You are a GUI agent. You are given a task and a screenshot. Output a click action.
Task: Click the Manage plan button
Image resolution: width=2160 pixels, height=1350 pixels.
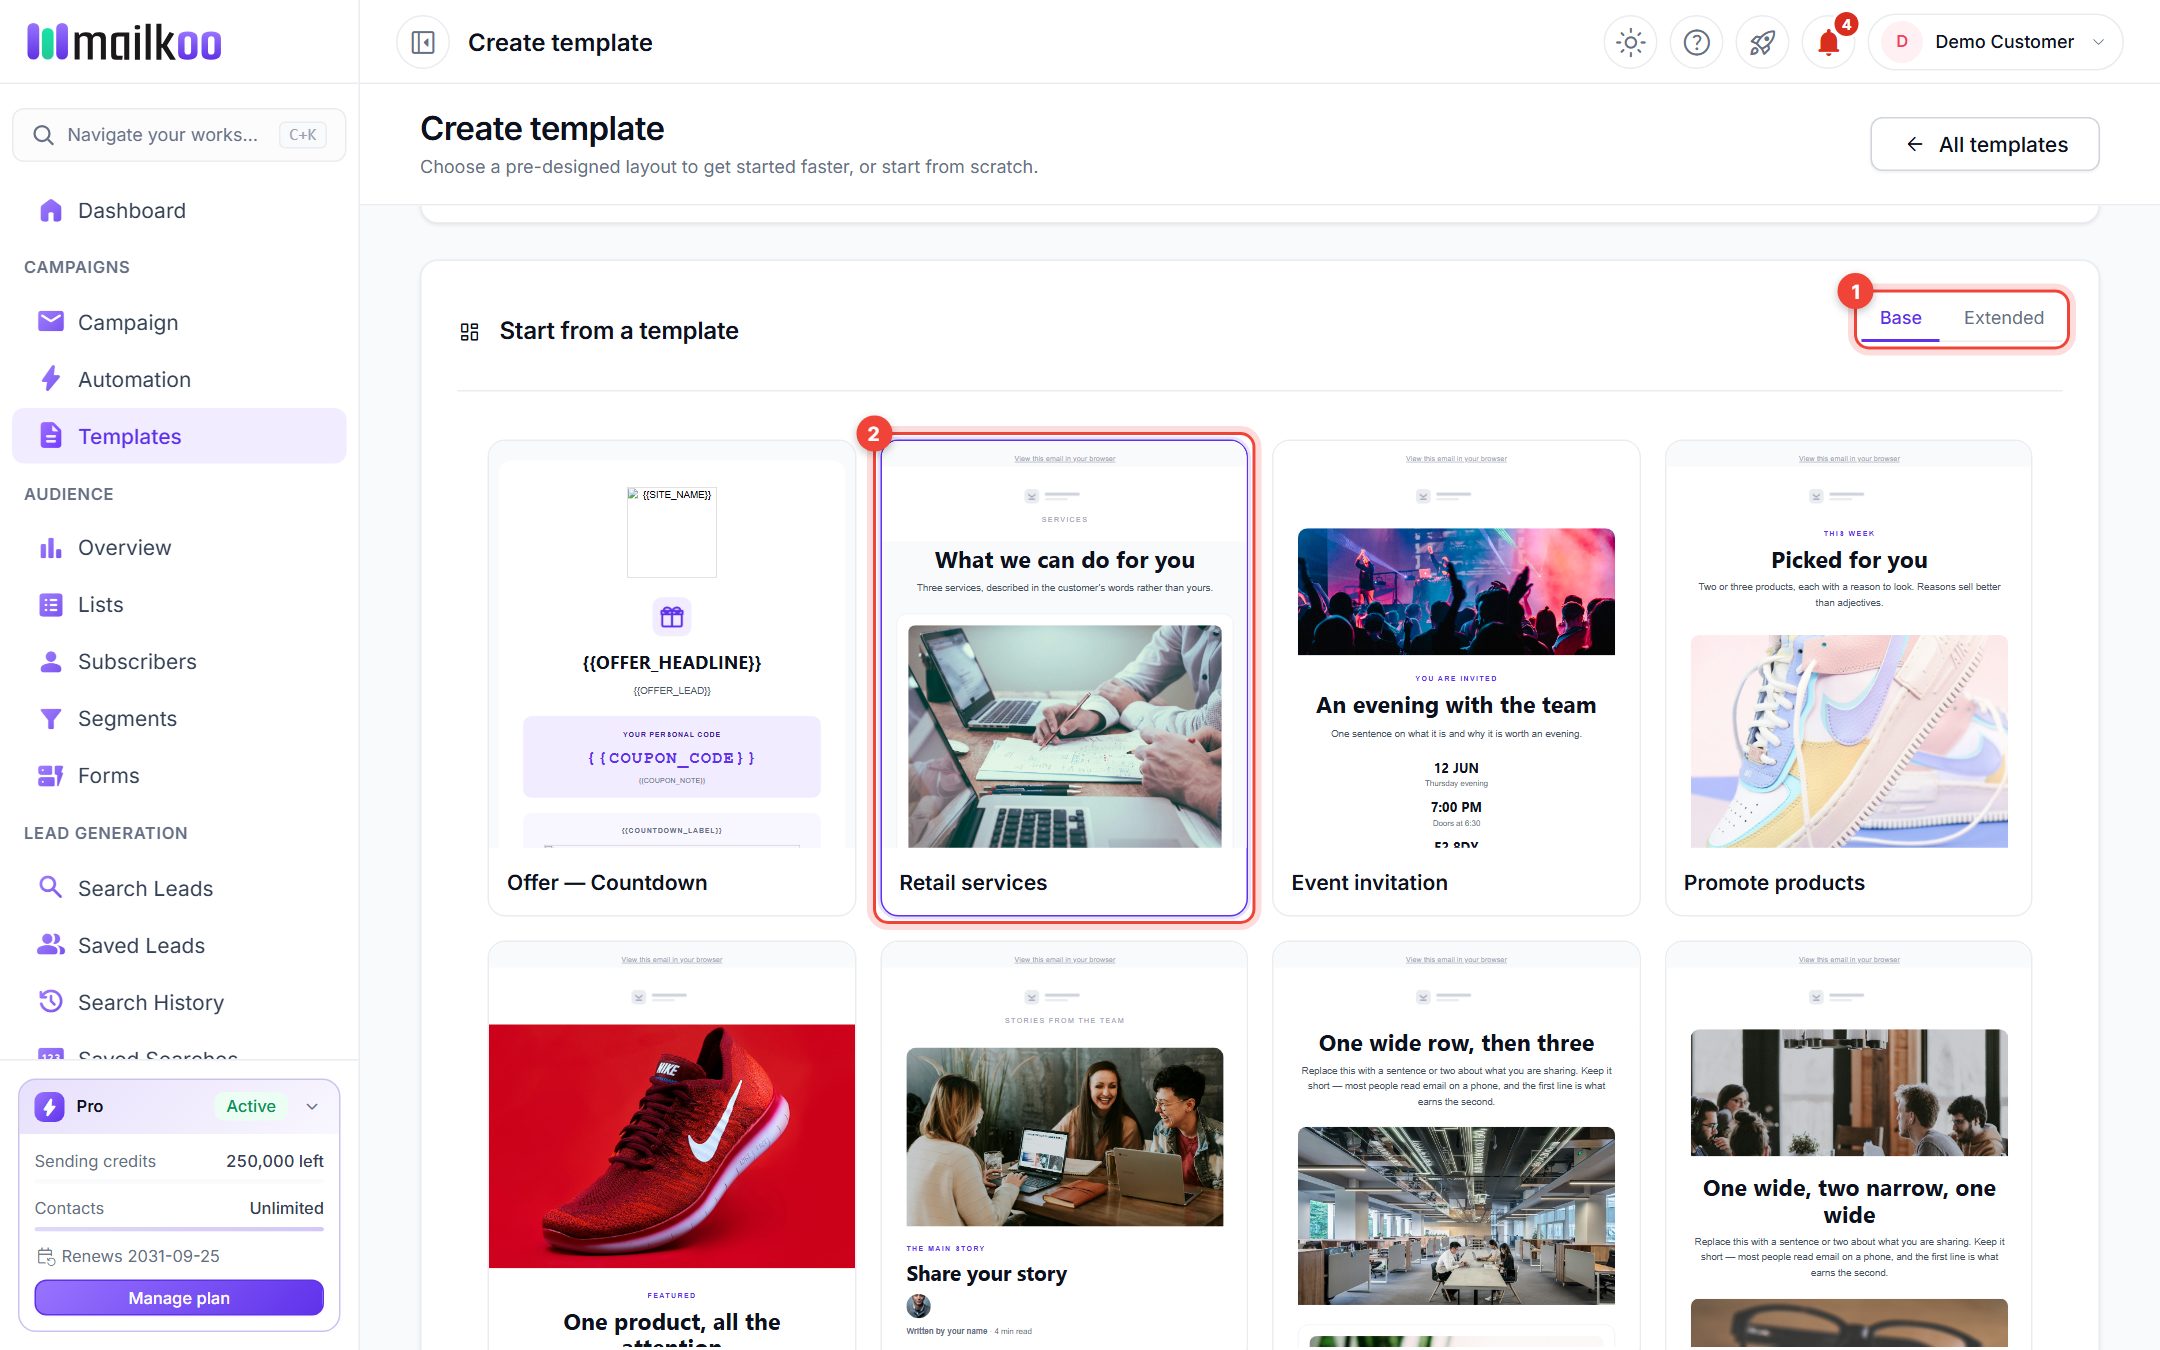179,1297
